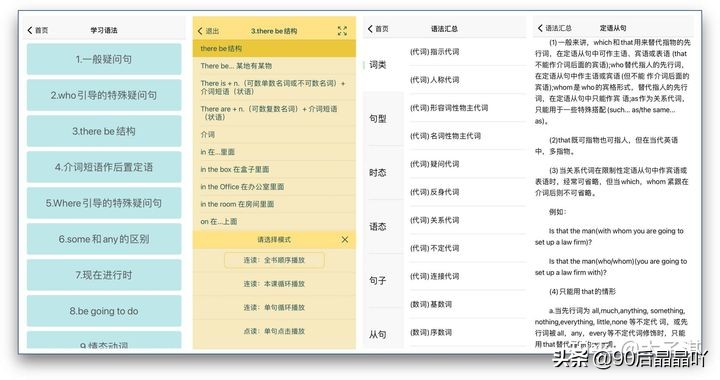Tap the 介词 row in lesson list

(x=274, y=134)
